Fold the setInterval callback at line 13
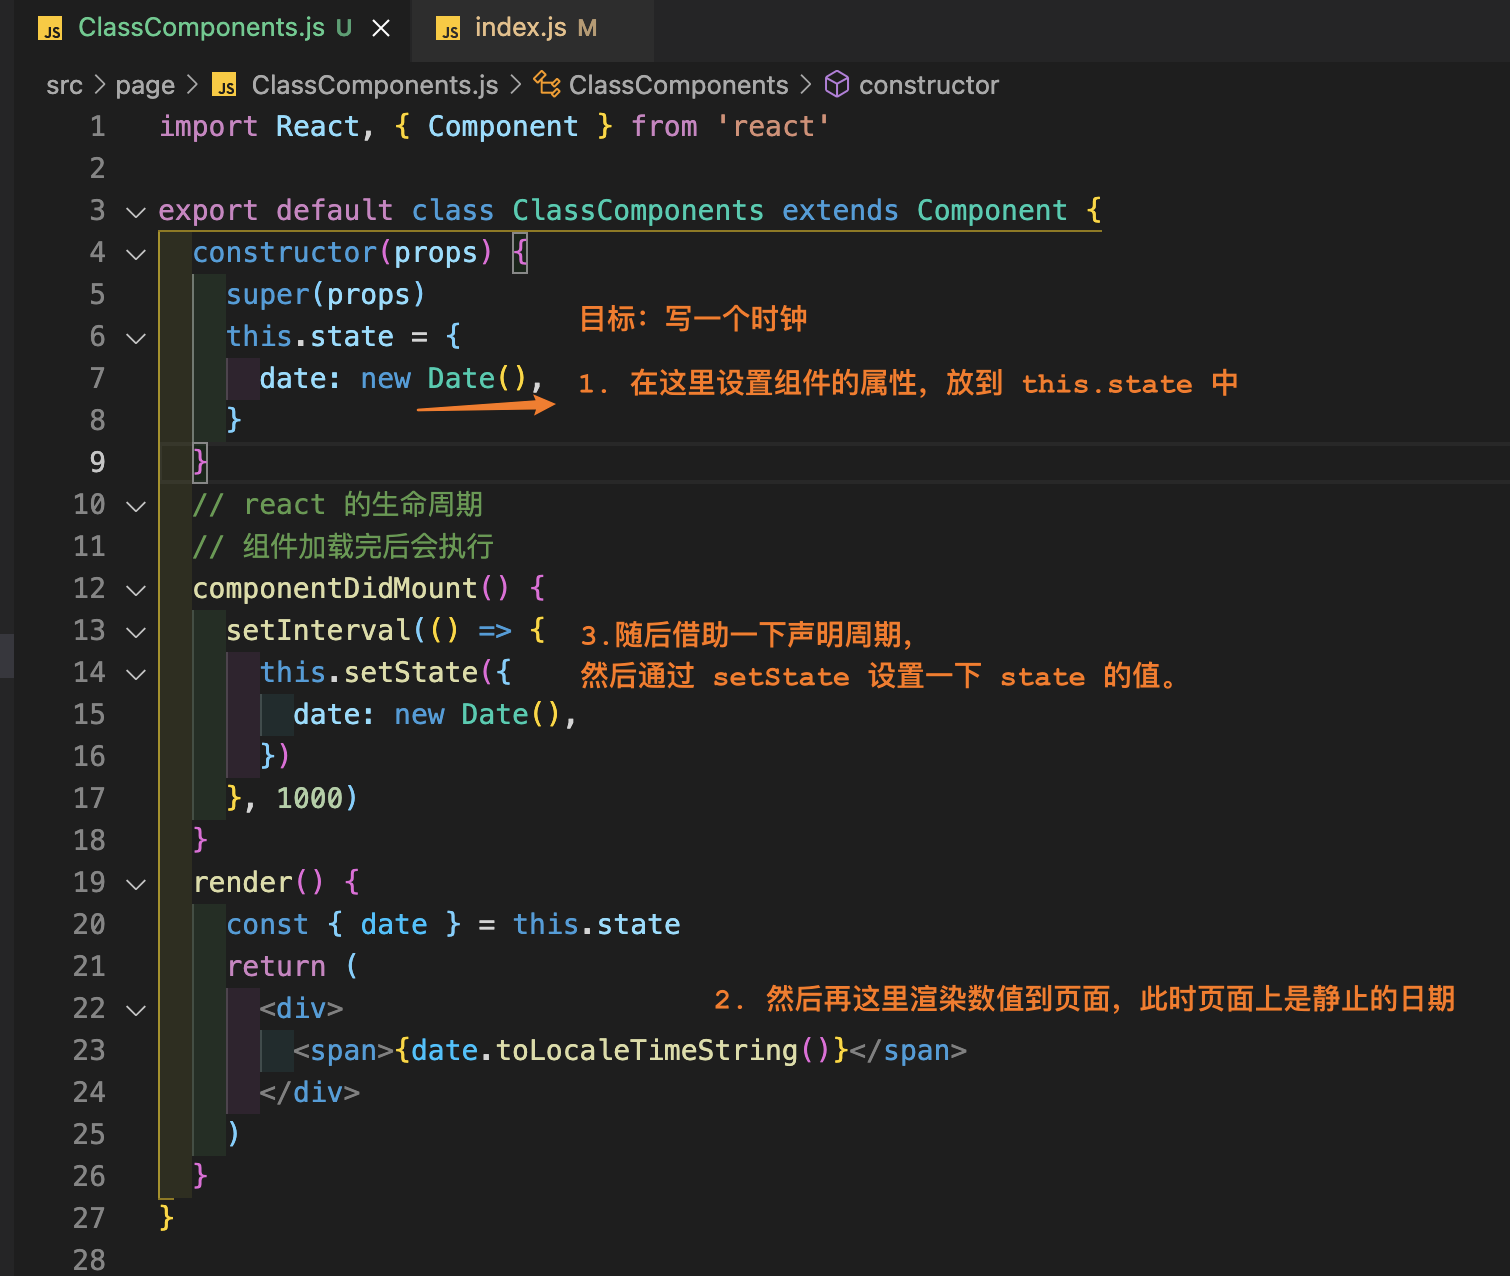 pos(136,631)
